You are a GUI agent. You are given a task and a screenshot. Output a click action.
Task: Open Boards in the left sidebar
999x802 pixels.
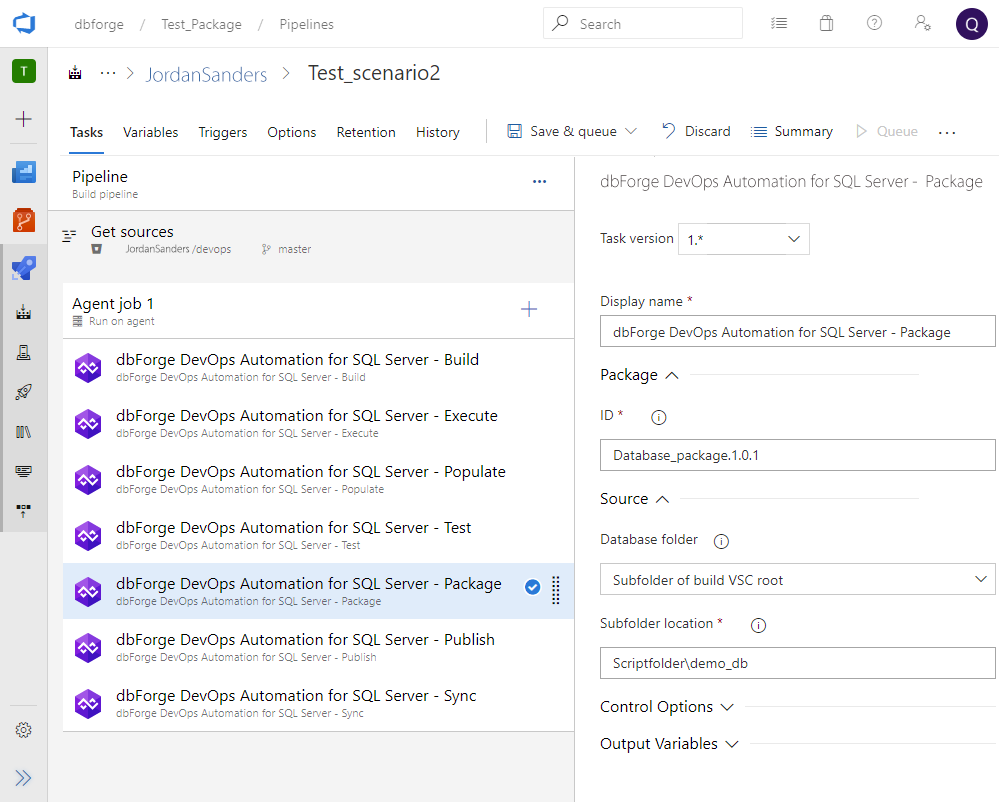click(24, 172)
